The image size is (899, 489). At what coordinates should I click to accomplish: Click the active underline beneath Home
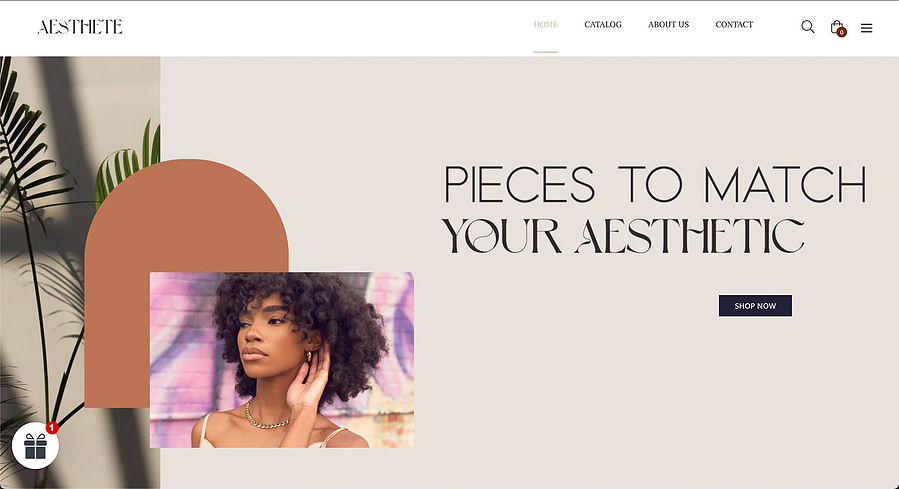pos(545,52)
